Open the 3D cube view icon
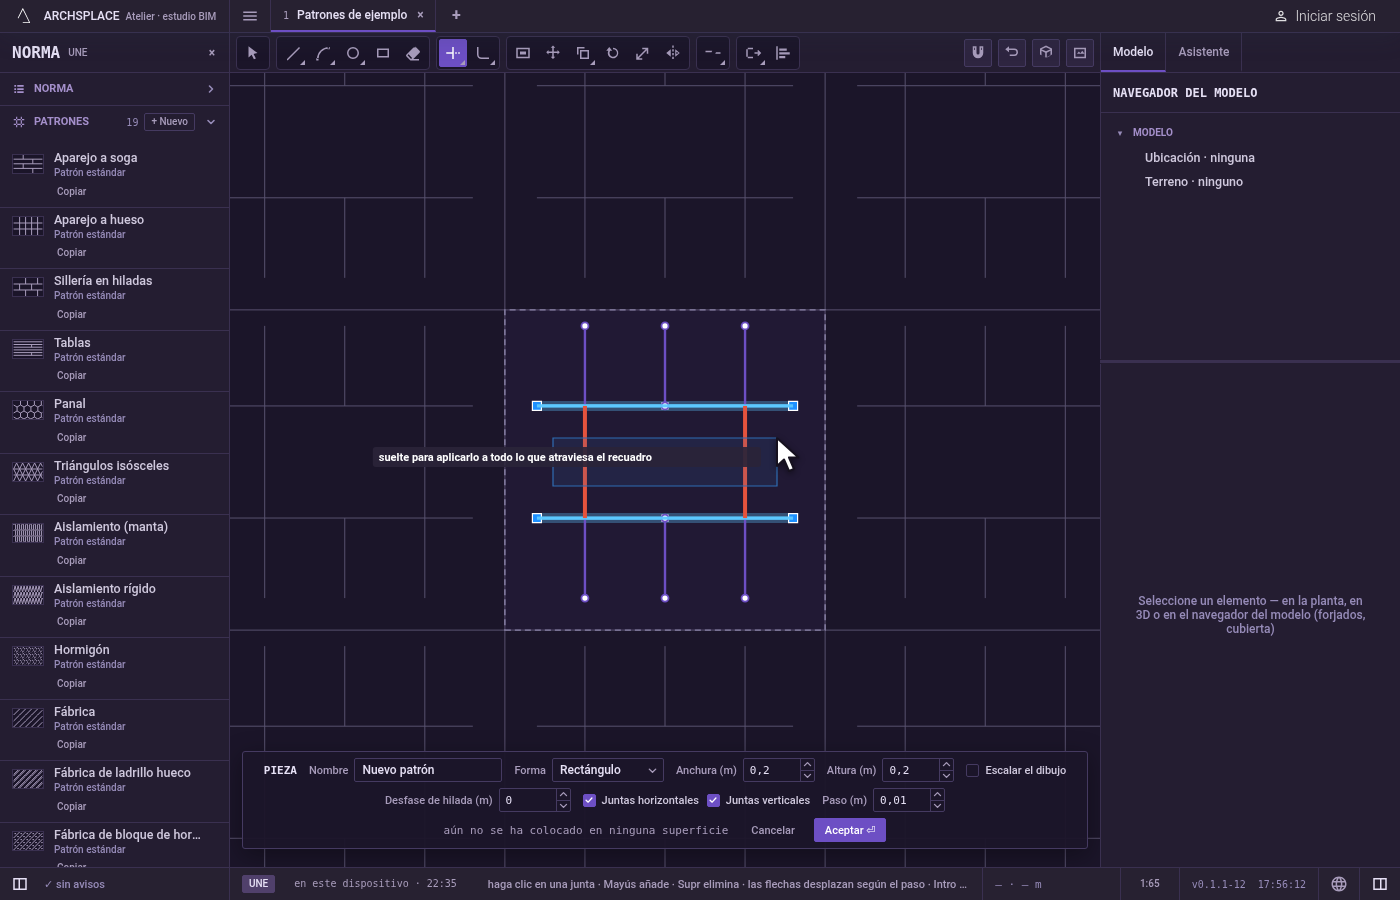Image resolution: width=1400 pixels, height=900 pixels. coord(1046,52)
